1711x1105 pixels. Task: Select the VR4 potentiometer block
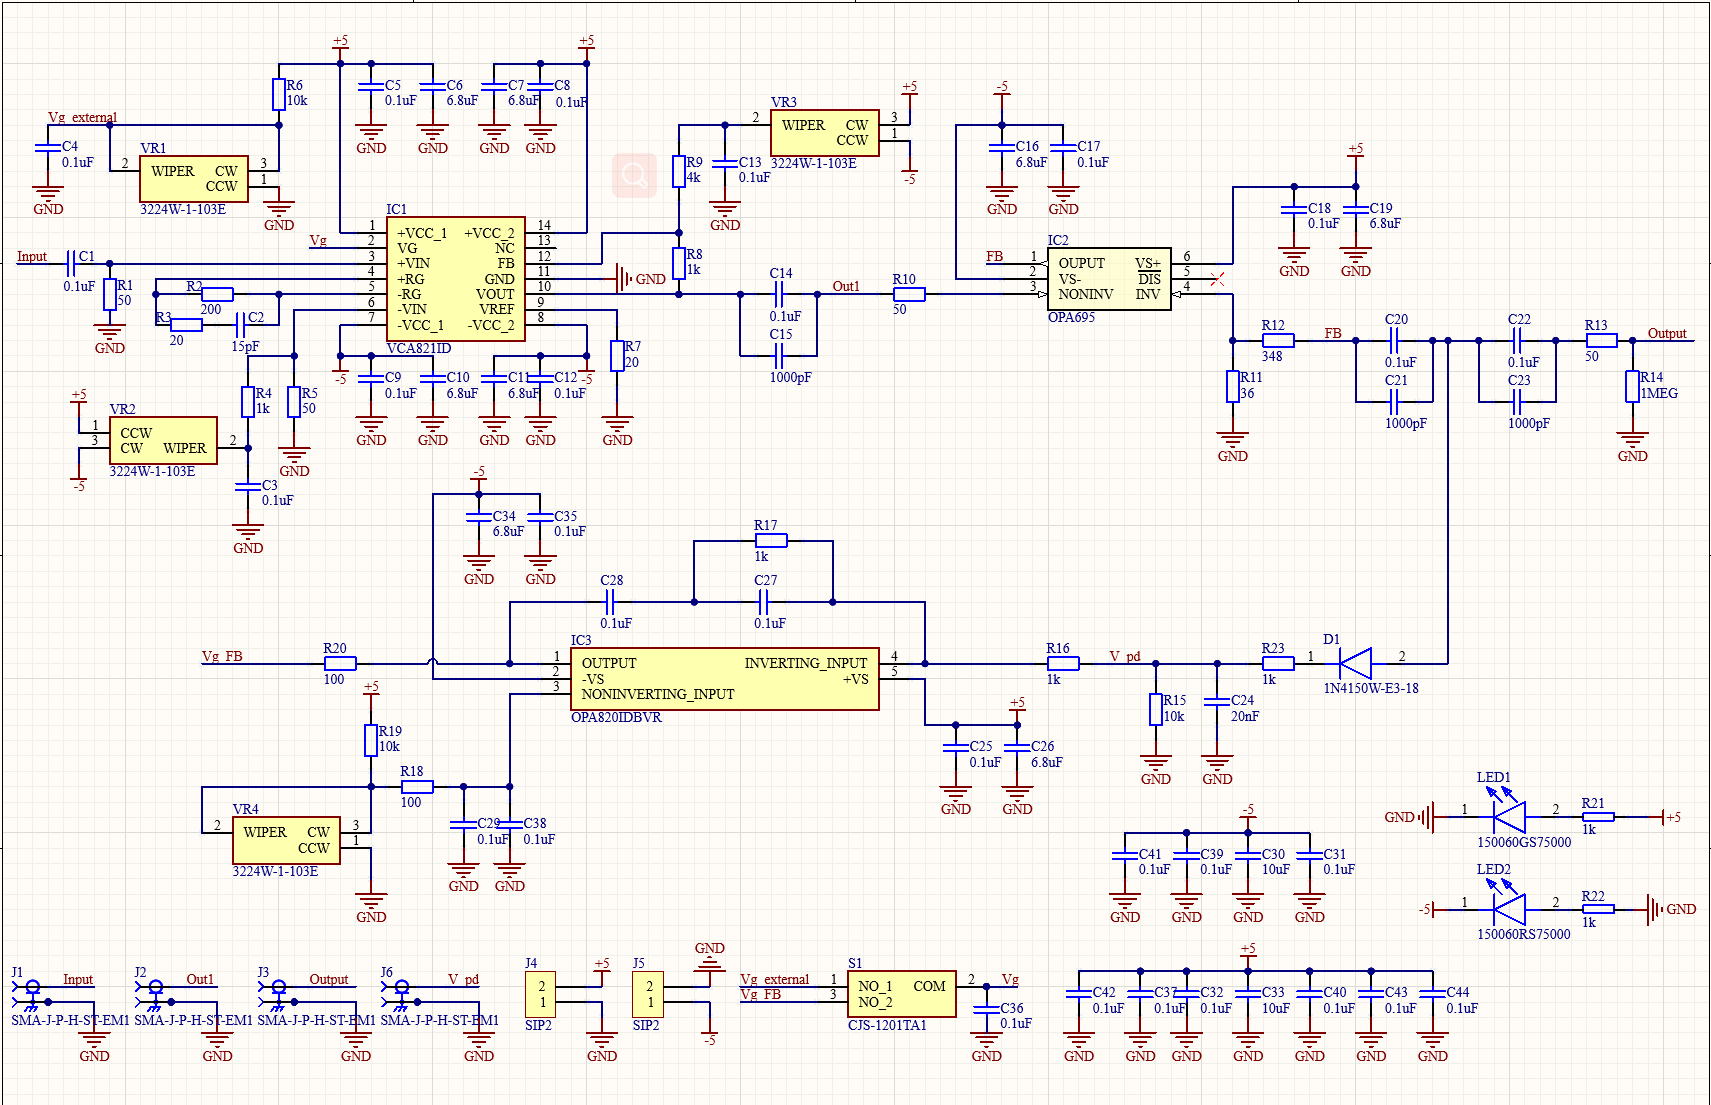286,840
